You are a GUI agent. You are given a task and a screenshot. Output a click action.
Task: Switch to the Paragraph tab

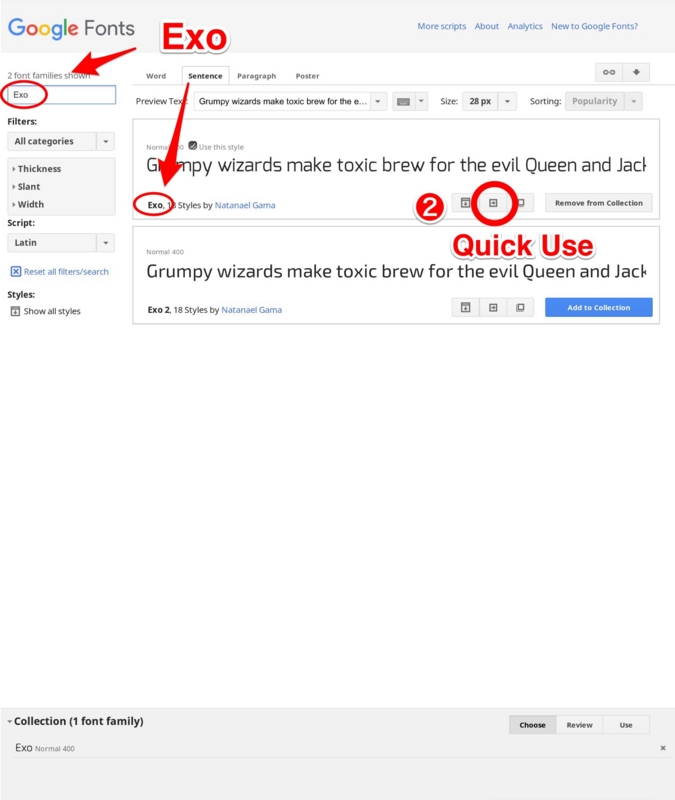click(x=257, y=76)
